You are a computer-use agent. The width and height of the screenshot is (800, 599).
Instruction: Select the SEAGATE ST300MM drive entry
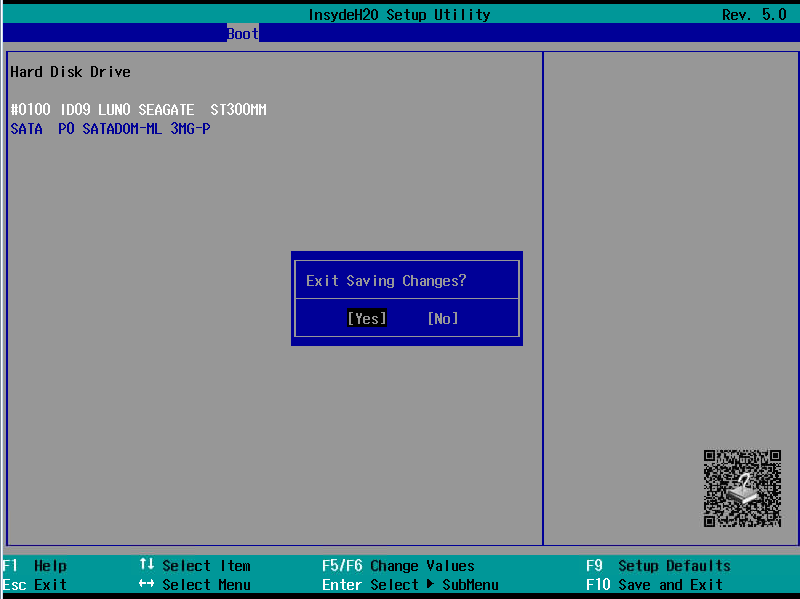click(x=138, y=110)
